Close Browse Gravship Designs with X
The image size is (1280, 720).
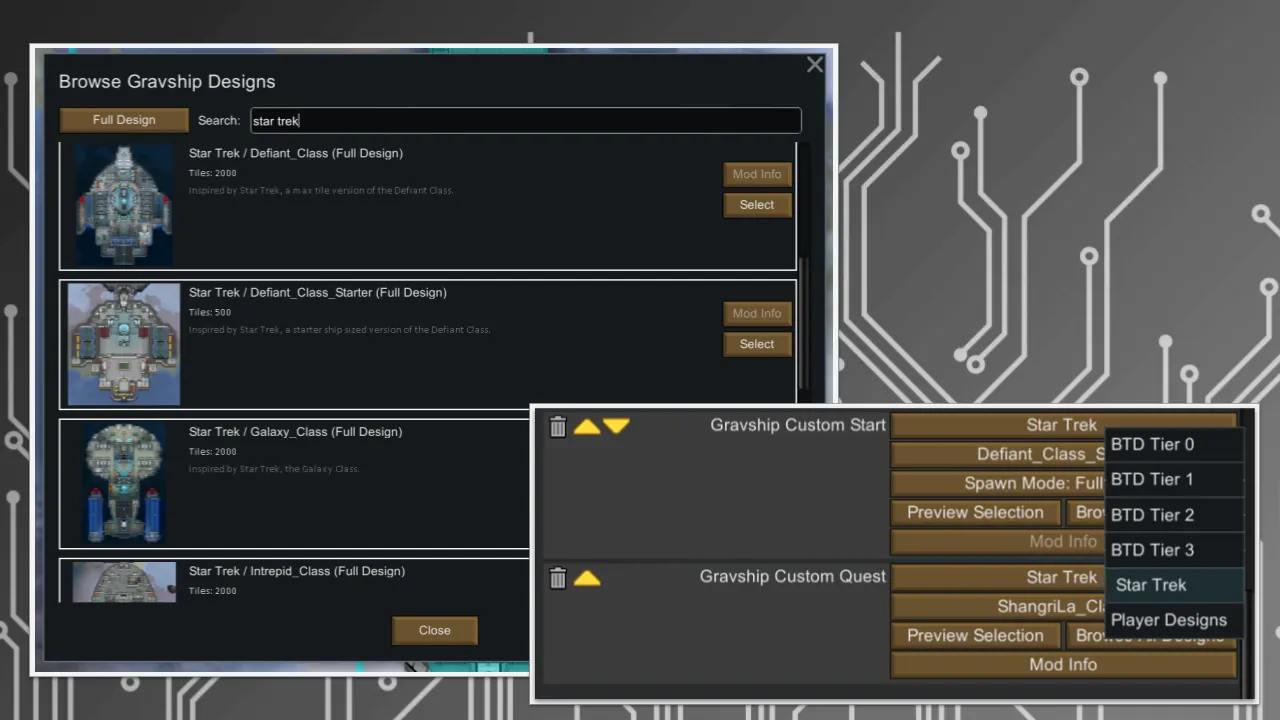click(815, 65)
